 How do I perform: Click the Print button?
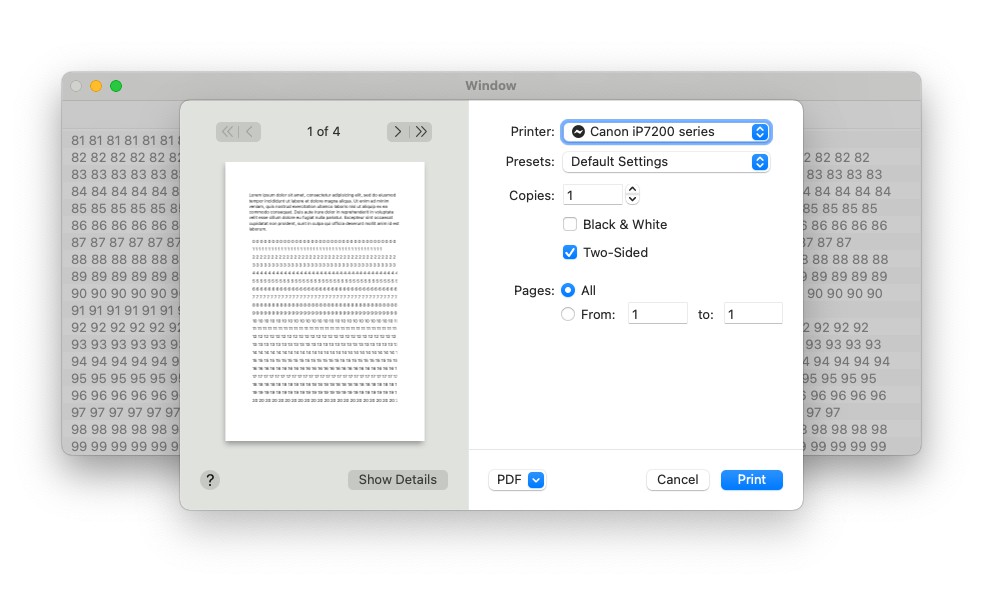751,480
